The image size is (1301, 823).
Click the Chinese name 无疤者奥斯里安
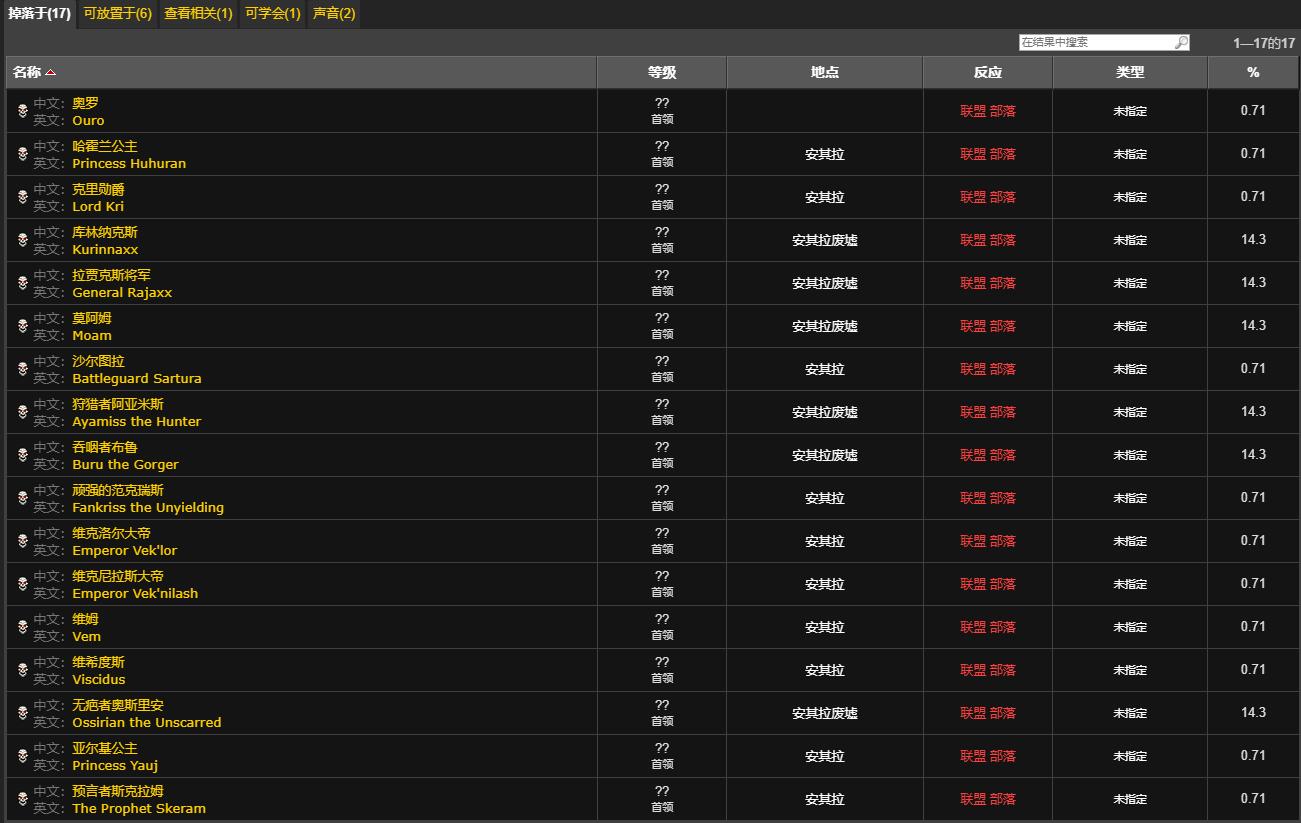[118, 705]
